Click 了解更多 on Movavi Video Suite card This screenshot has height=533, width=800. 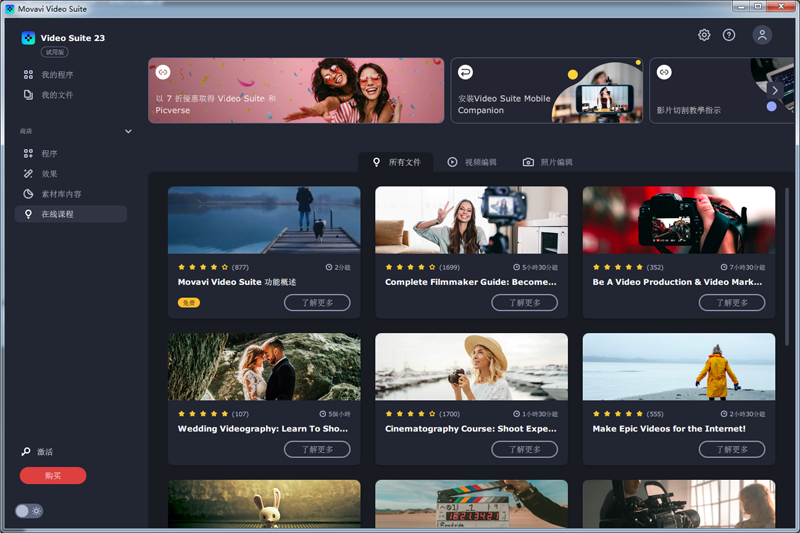click(317, 302)
